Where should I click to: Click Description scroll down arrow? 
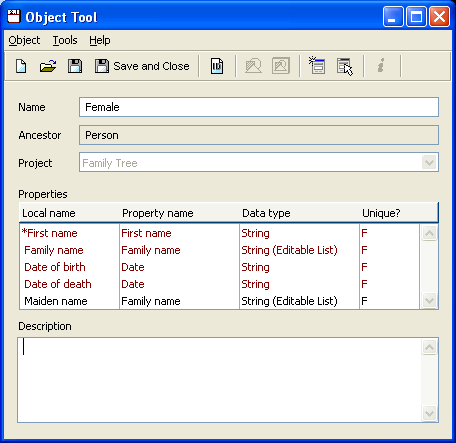[429, 414]
